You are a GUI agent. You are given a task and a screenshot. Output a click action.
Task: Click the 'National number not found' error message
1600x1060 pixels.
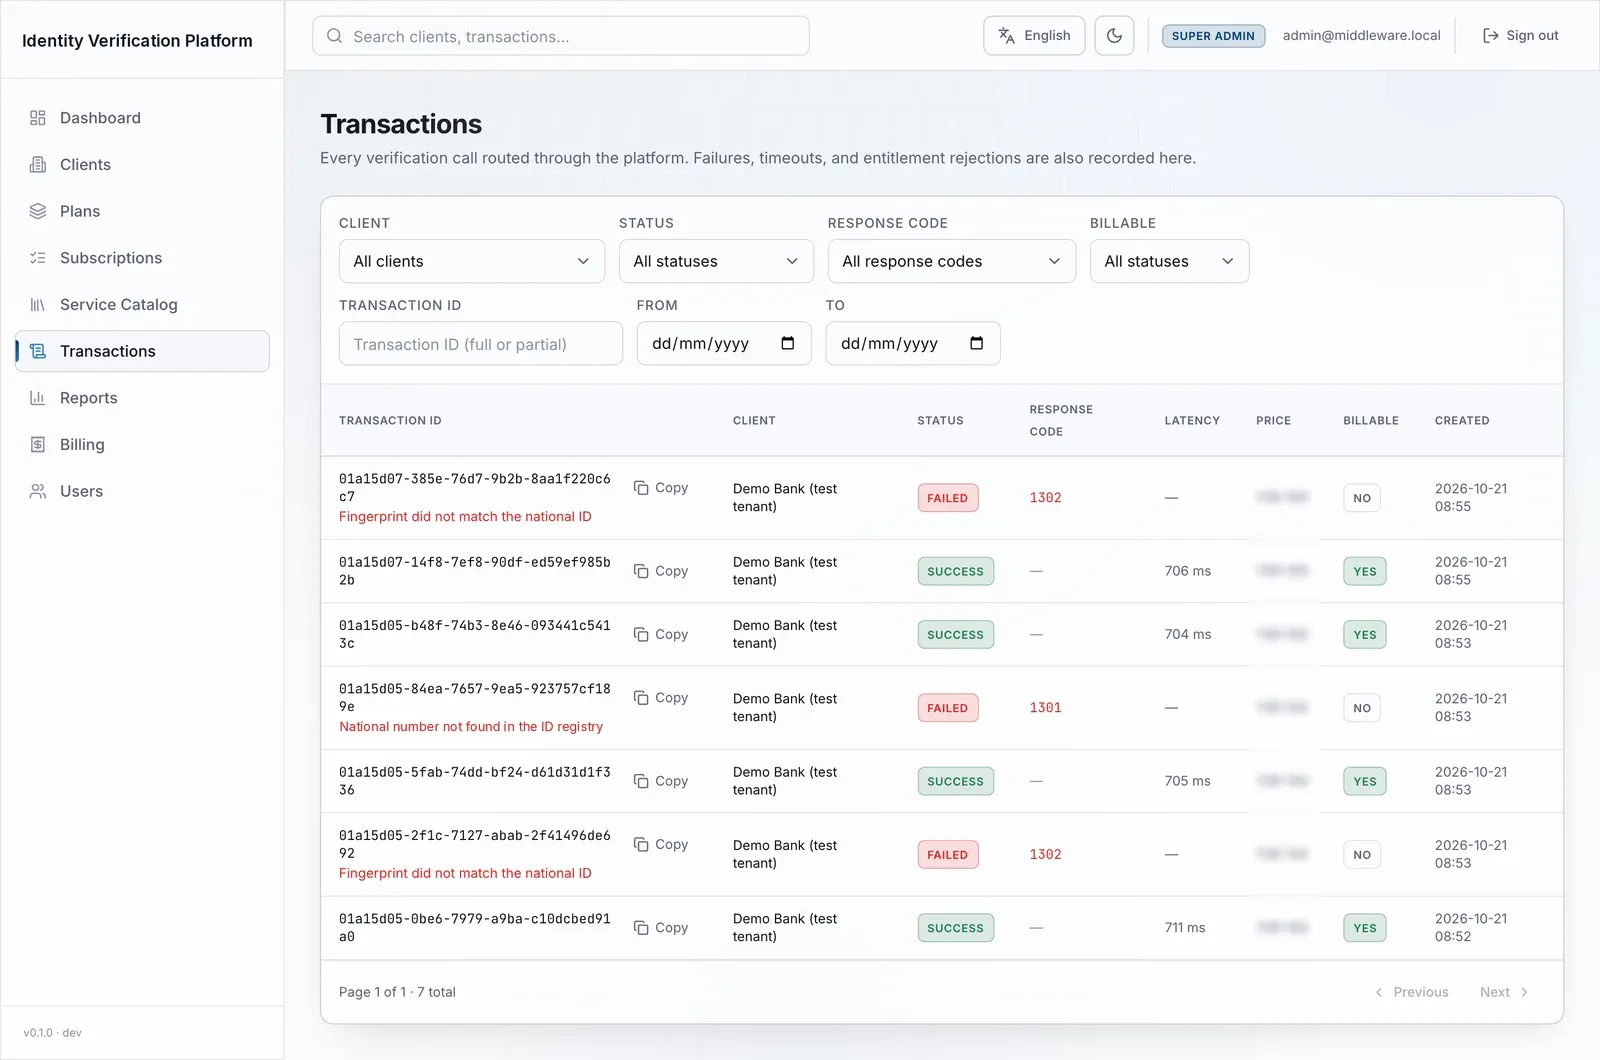tap(471, 727)
